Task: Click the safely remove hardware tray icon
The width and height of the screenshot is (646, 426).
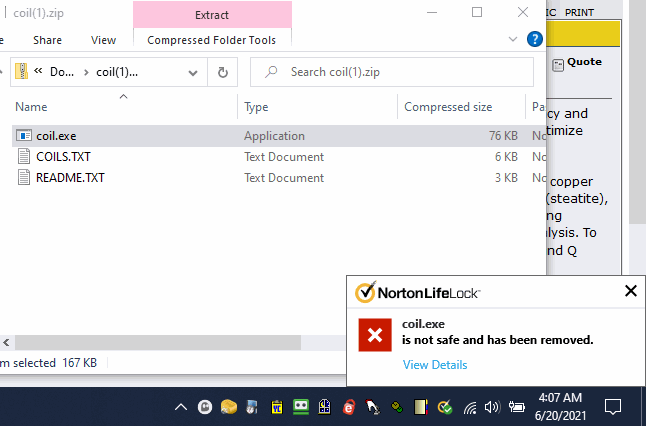Action: [x=397, y=407]
